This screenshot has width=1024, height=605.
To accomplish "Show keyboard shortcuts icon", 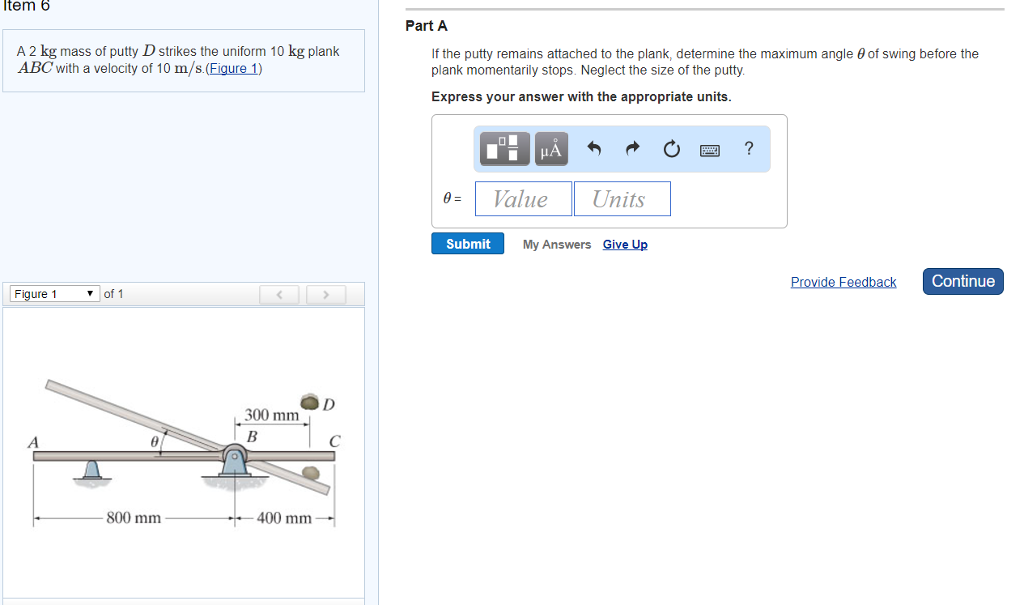I will (710, 150).
